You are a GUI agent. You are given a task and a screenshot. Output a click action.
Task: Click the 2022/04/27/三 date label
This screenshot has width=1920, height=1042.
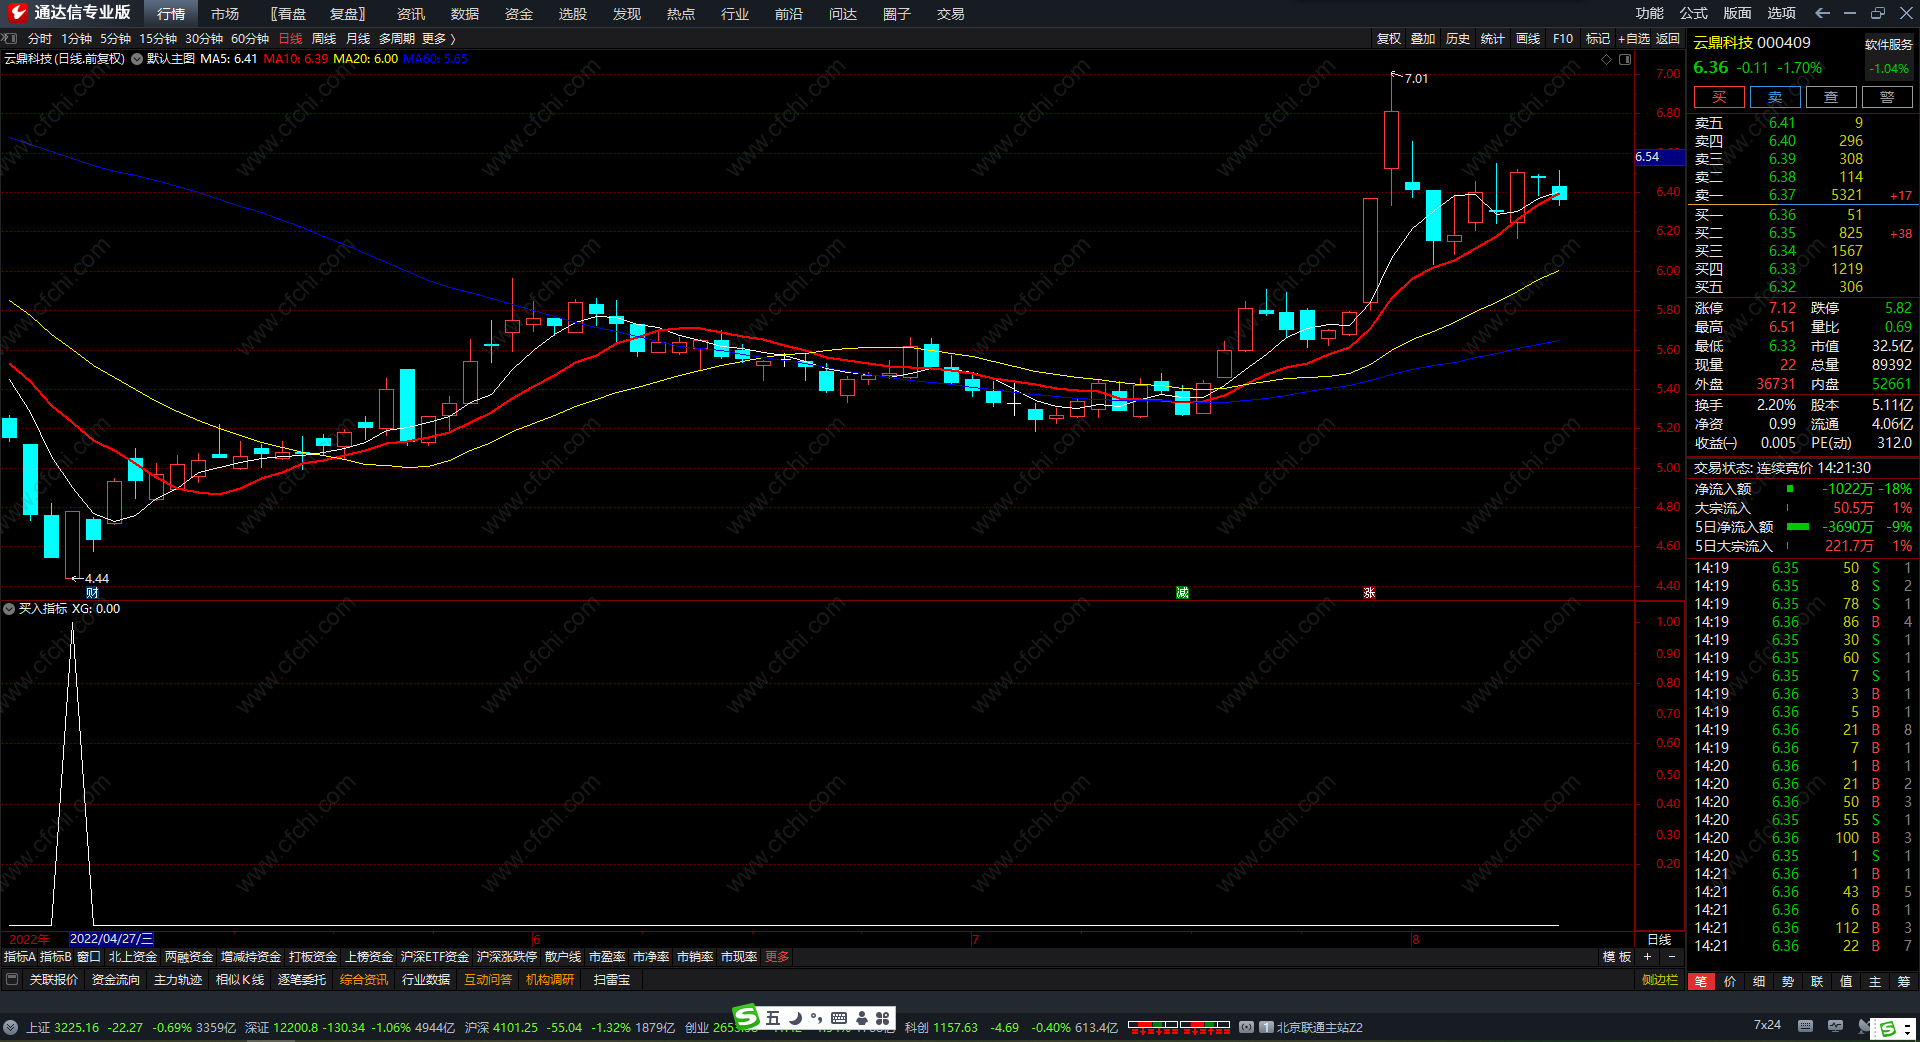click(x=112, y=939)
